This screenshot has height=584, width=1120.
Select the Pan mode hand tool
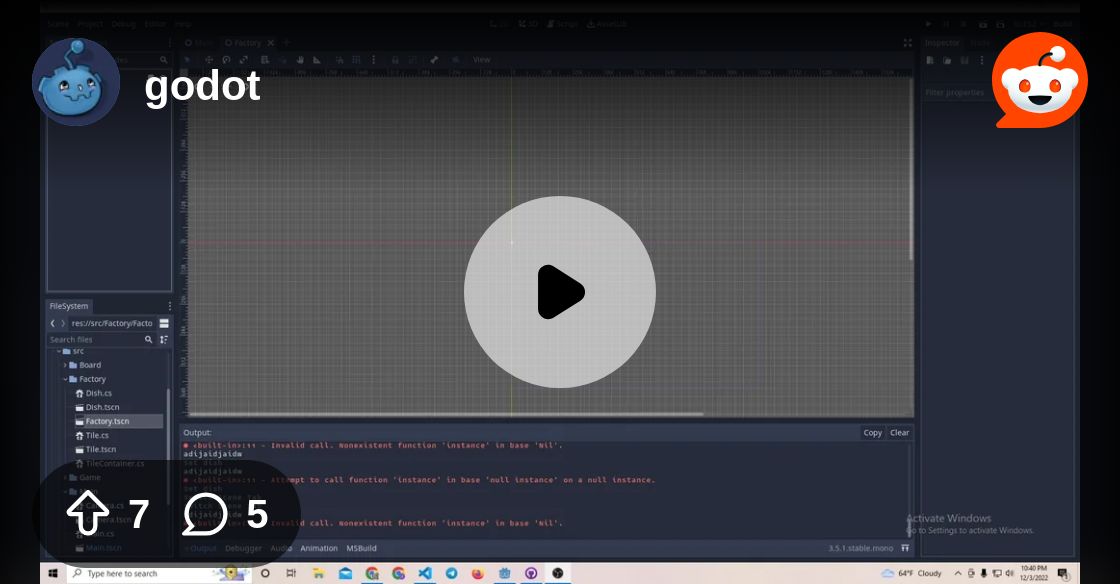[x=300, y=60]
